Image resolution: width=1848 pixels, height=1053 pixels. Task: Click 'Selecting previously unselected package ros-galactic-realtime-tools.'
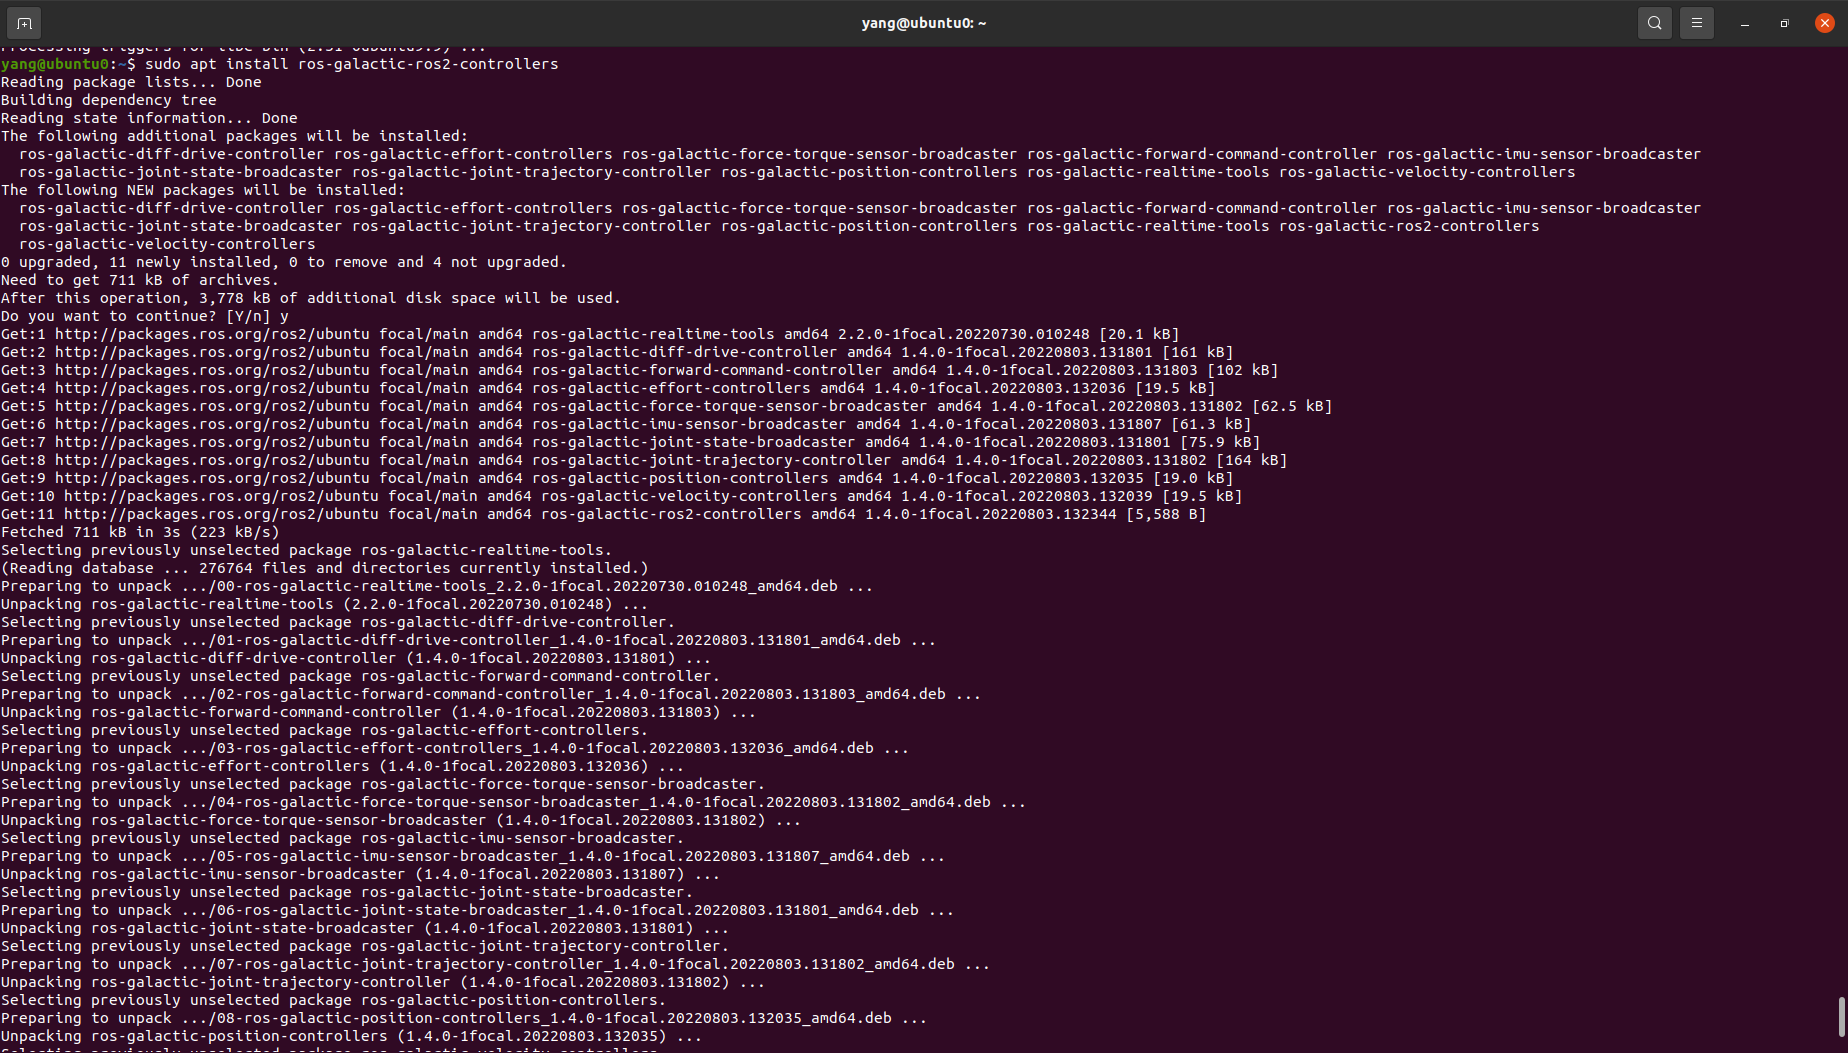point(307,550)
